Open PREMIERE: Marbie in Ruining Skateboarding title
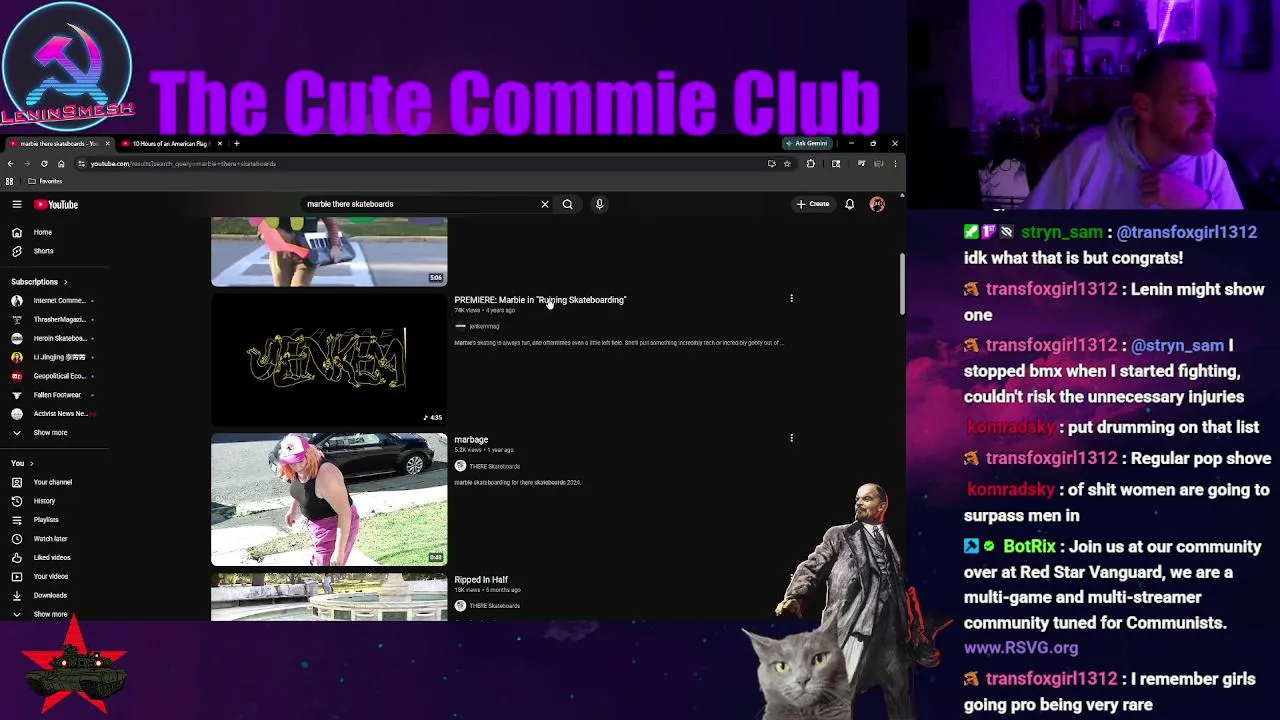 pyautogui.click(x=540, y=300)
